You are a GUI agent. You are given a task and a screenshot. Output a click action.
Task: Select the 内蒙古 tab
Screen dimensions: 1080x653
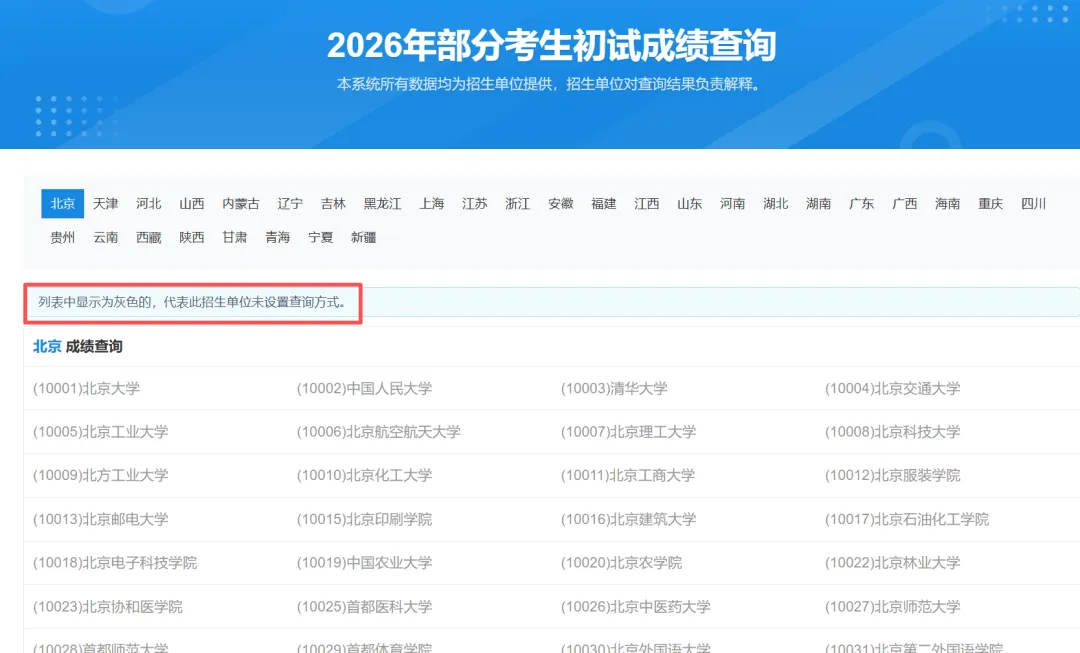coord(240,204)
